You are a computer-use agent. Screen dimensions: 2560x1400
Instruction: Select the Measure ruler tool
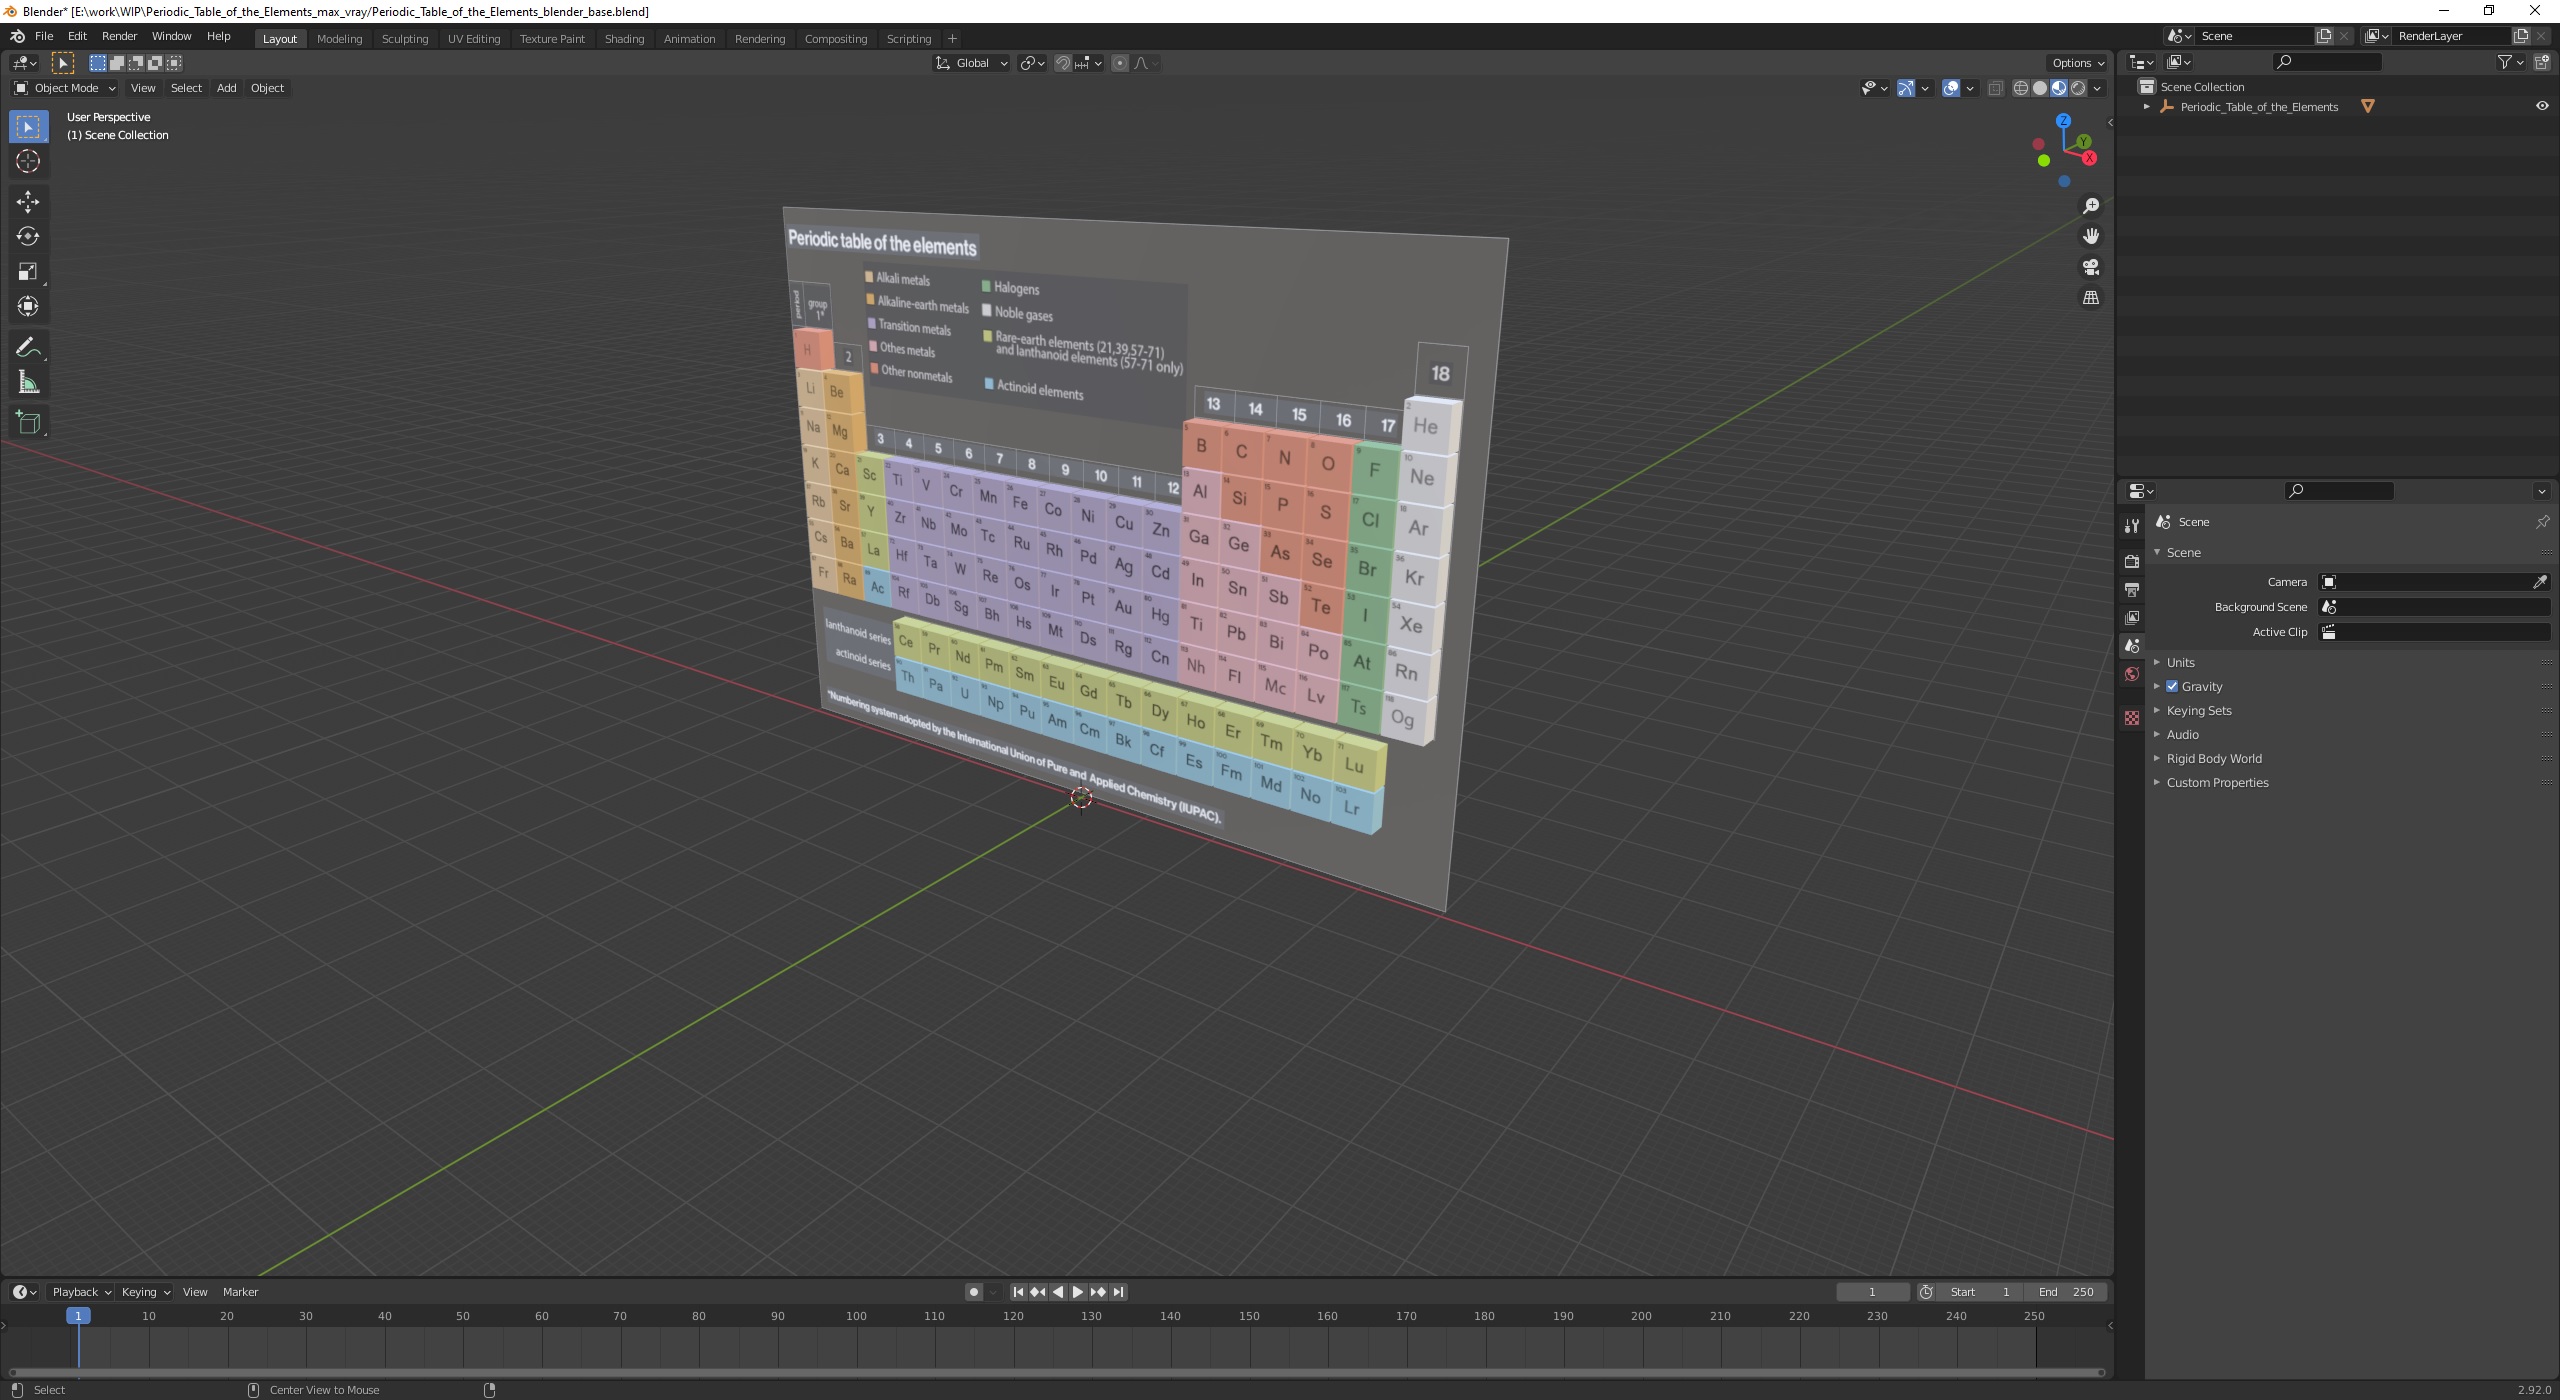(28, 383)
